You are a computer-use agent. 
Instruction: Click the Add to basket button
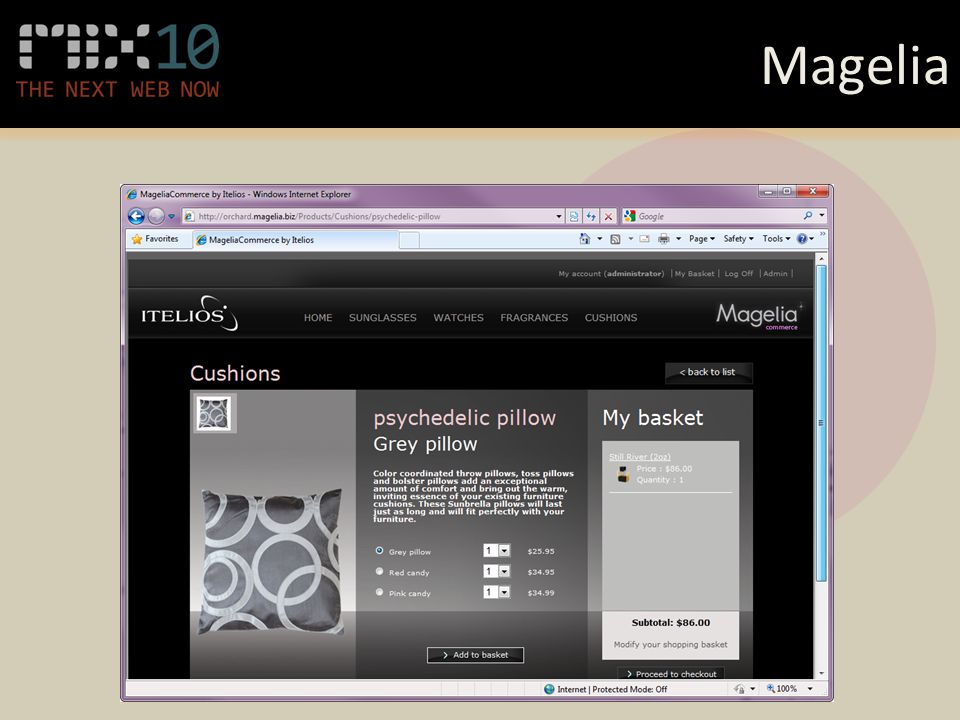(475, 655)
